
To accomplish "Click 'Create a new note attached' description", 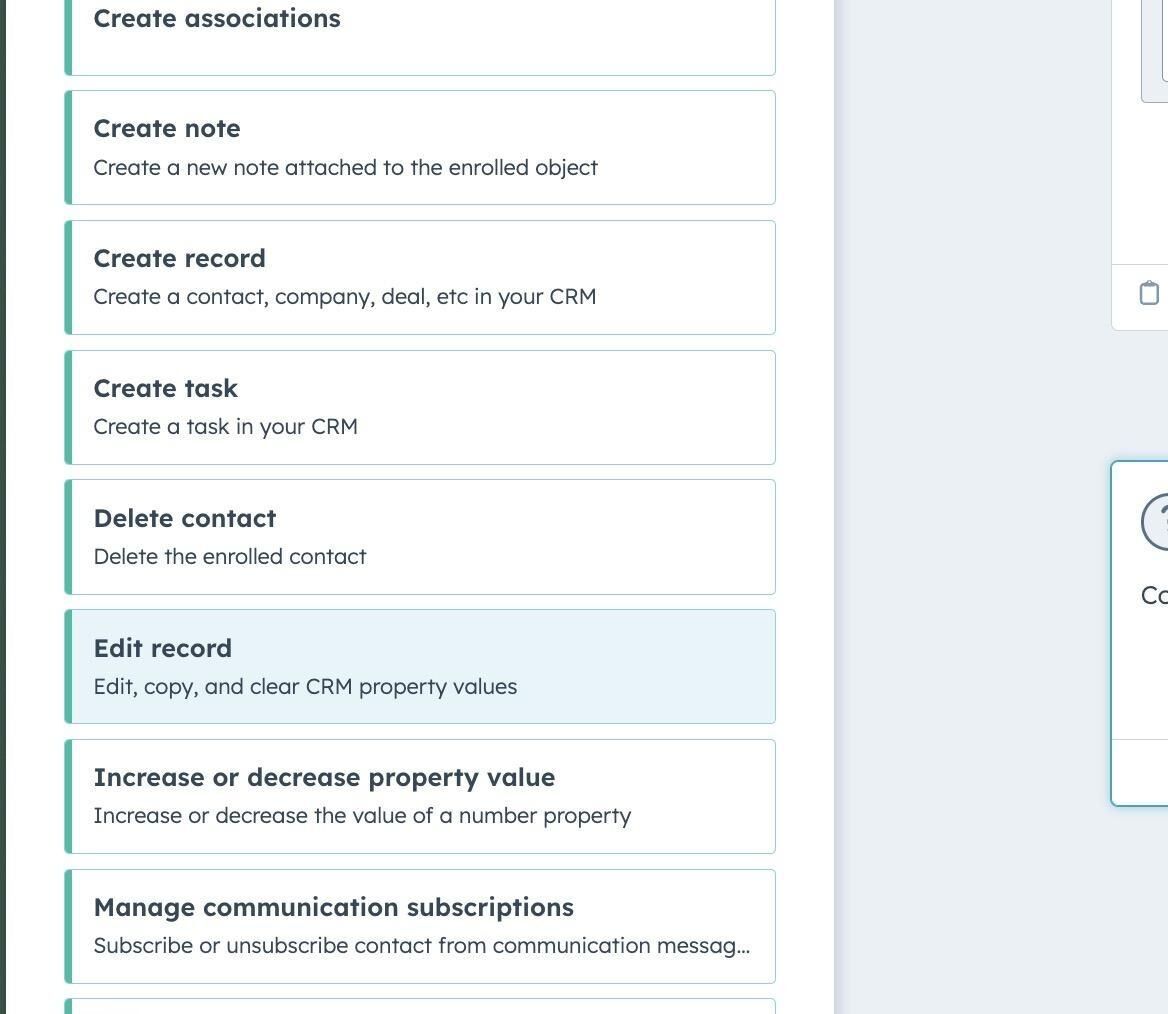I will pyautogui.click(x=345, y=168).
